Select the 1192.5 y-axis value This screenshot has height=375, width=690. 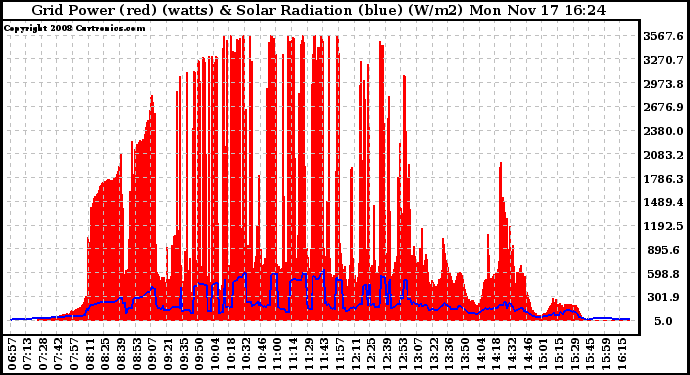coord(663,226)
